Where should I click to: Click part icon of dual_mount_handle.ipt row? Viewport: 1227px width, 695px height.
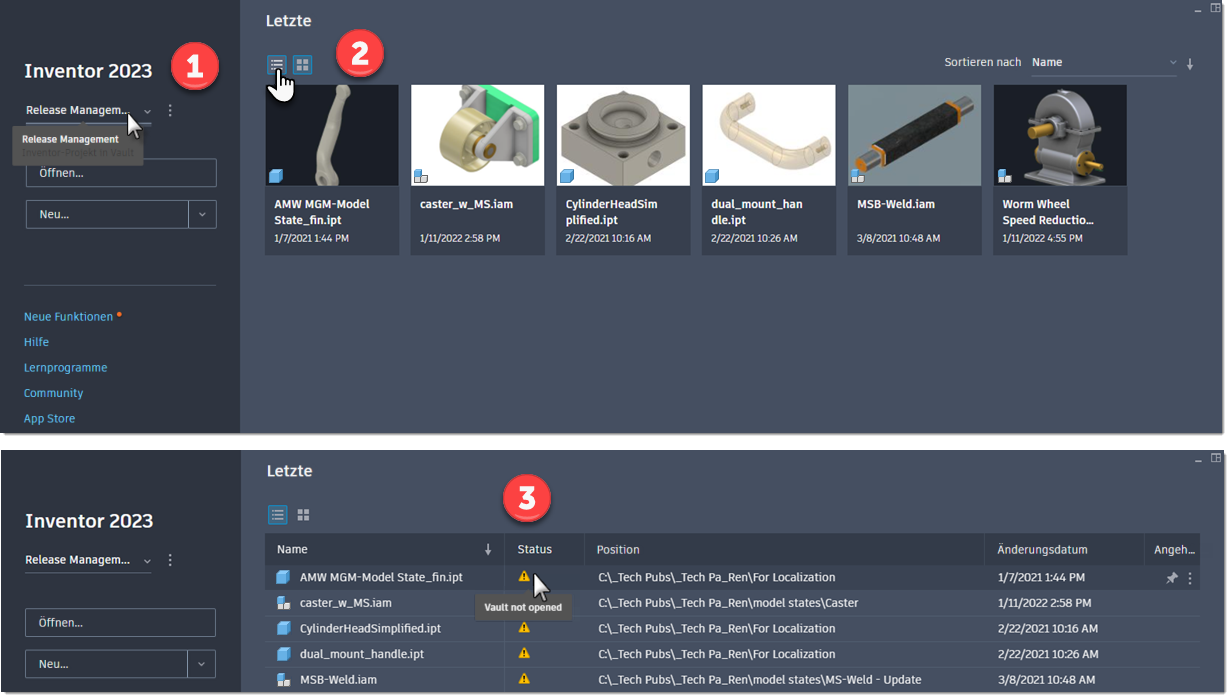pos(283,654)
